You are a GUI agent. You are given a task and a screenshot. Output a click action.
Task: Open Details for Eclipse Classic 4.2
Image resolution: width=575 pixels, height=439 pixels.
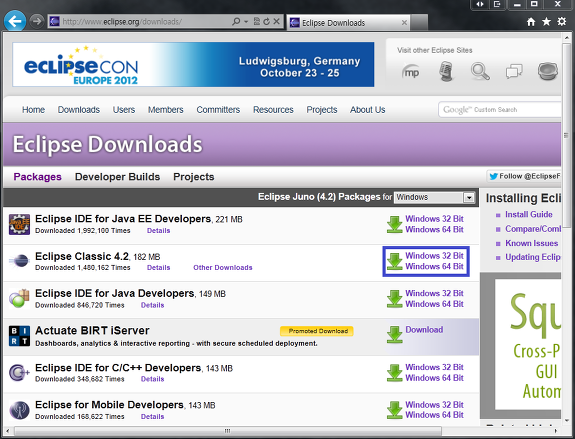158,268
